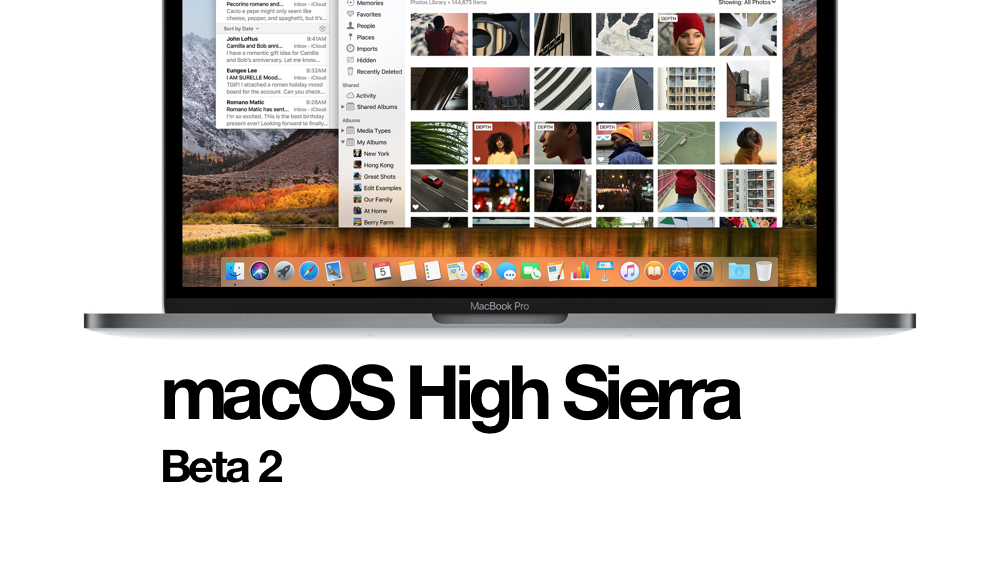Open the Pecorino romano email in Mail
This screenshot has height=561, width=1000.
276,11
